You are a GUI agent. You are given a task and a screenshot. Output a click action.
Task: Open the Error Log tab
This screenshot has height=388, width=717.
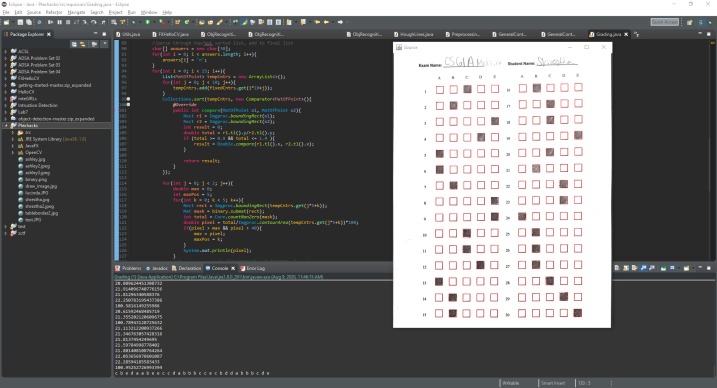coord(252,268)
